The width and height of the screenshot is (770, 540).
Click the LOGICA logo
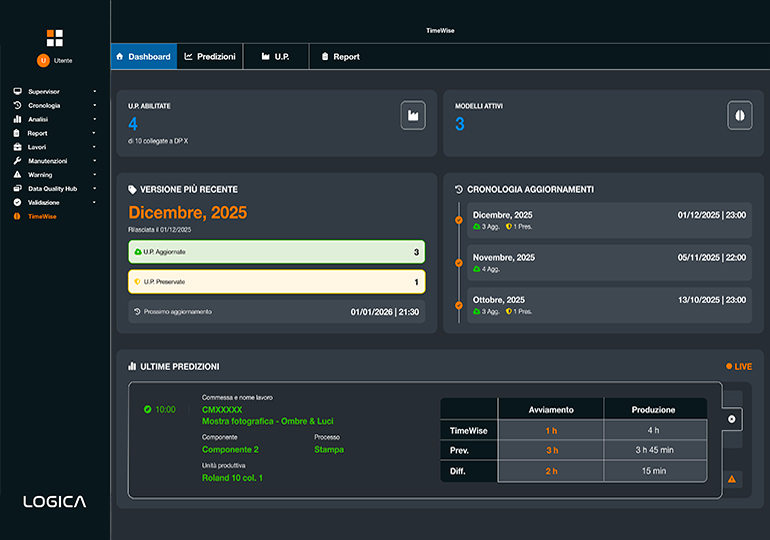point(55,502)
